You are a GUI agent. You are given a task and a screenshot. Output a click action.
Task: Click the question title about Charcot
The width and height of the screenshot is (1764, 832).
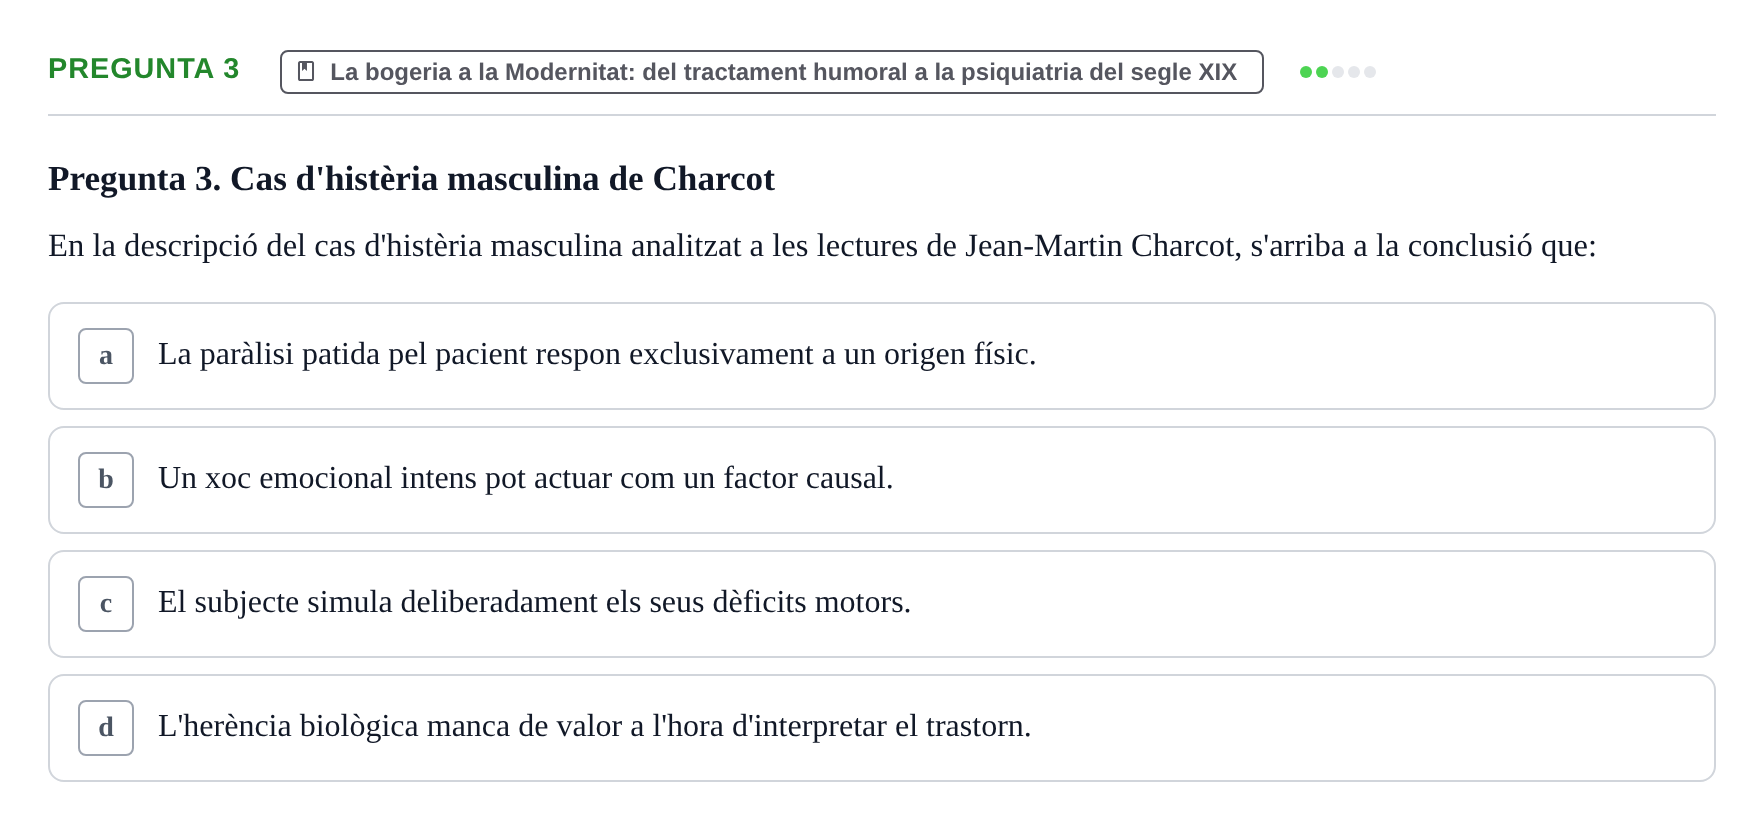click(x=411, y=179)
